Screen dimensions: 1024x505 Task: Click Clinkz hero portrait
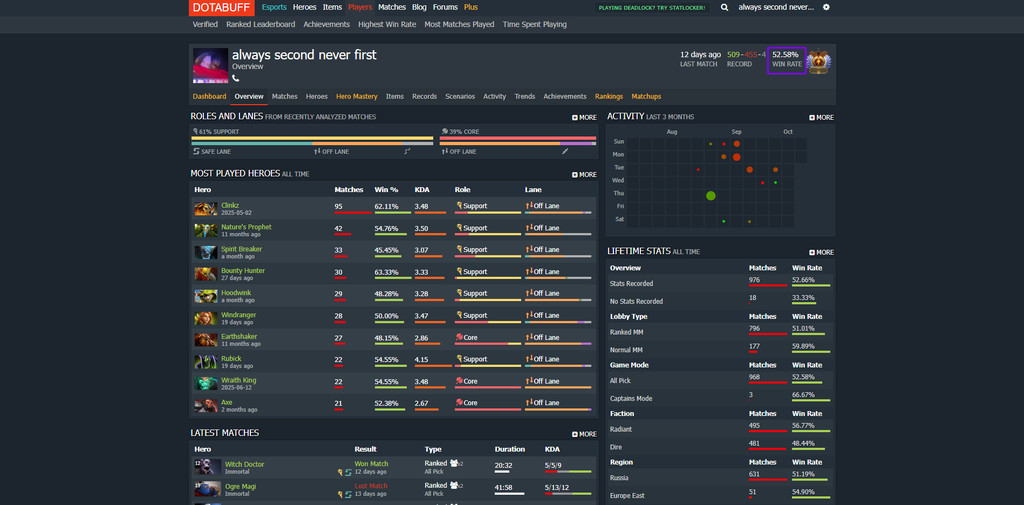pyautogui.click(x=206, y=209)
